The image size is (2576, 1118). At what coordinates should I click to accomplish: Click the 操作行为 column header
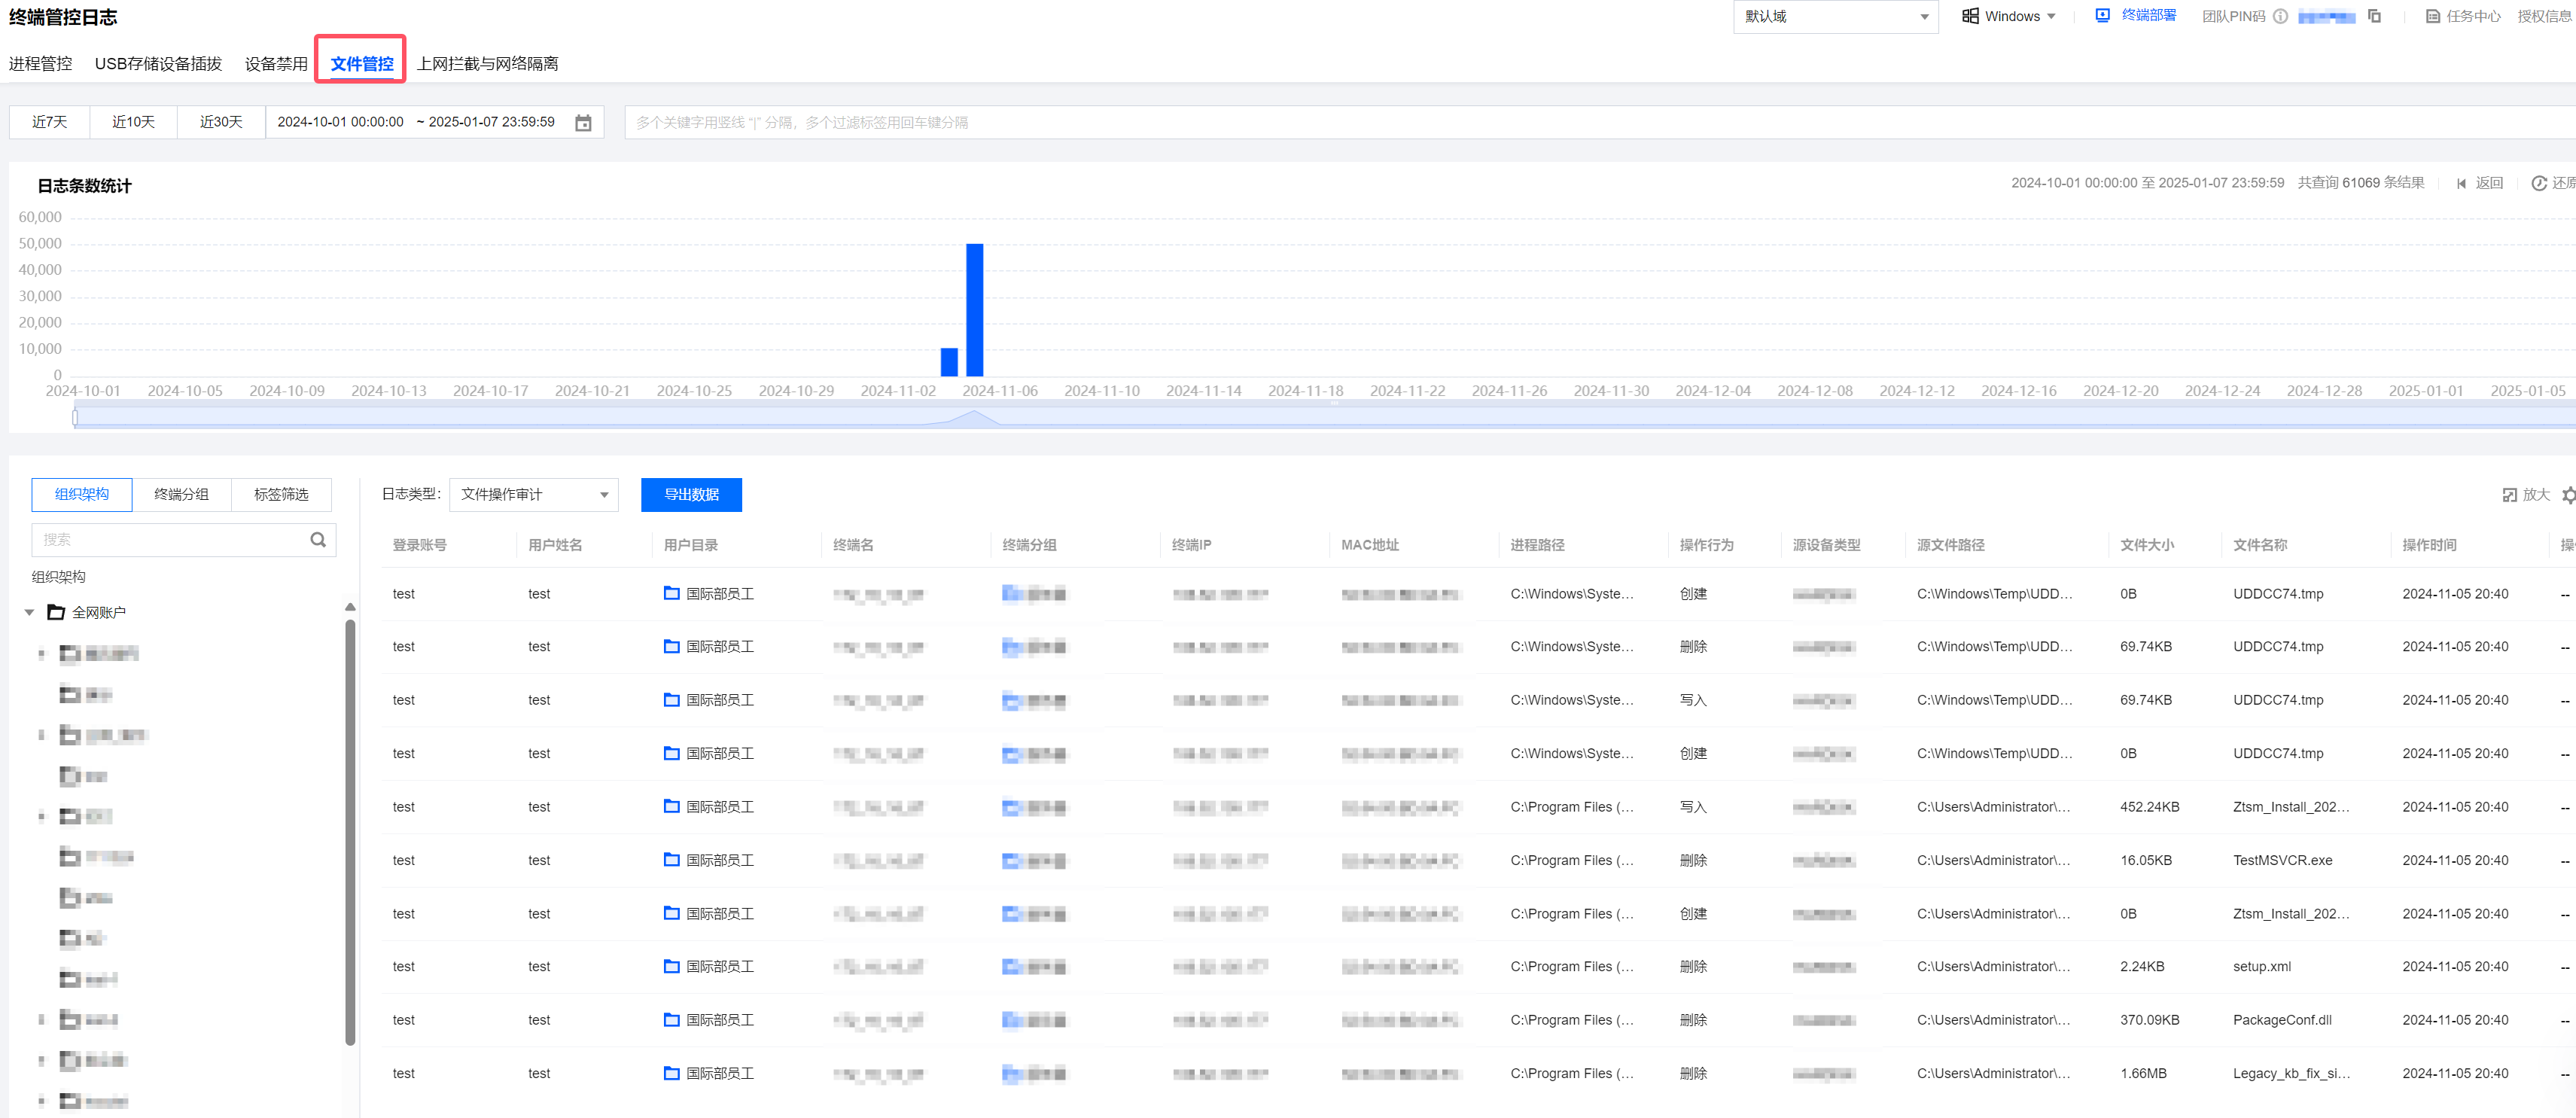[x=1706, y=545]
